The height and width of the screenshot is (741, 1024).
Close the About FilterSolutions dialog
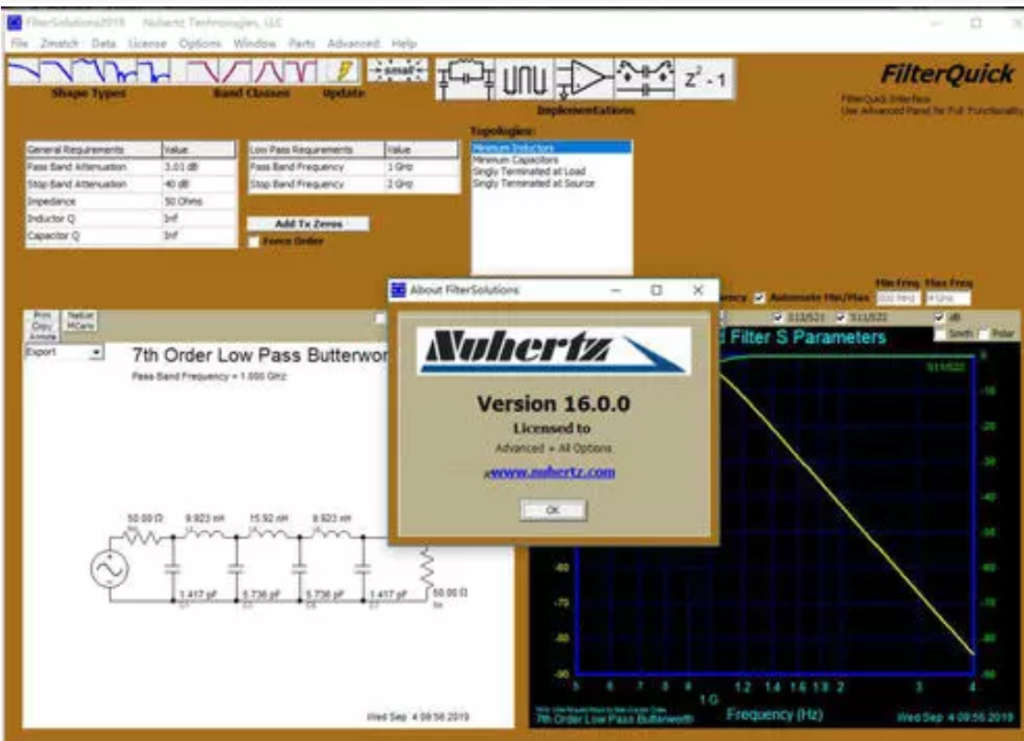pyautogui.click(x=698, y=290)
